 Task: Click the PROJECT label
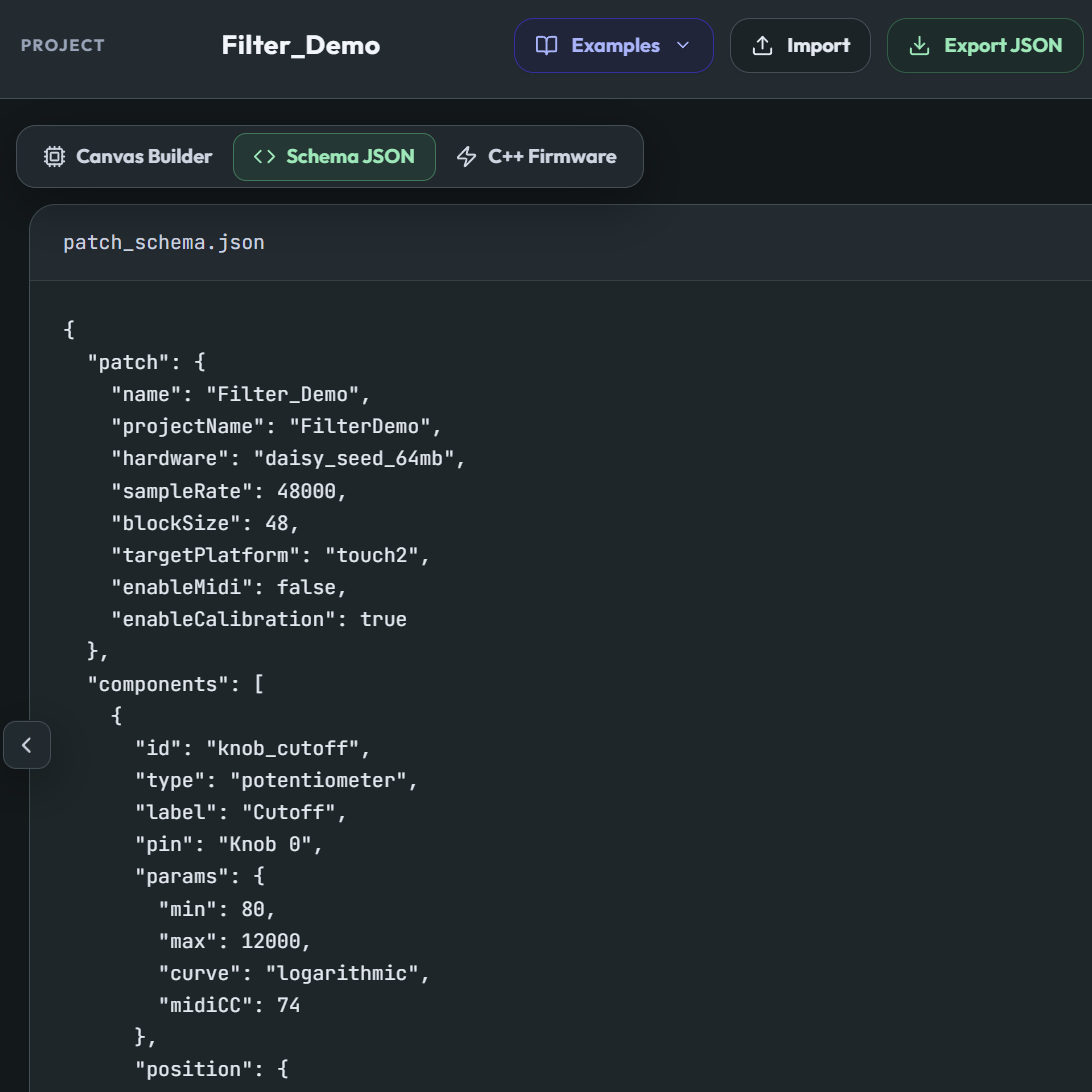(63, 45)
